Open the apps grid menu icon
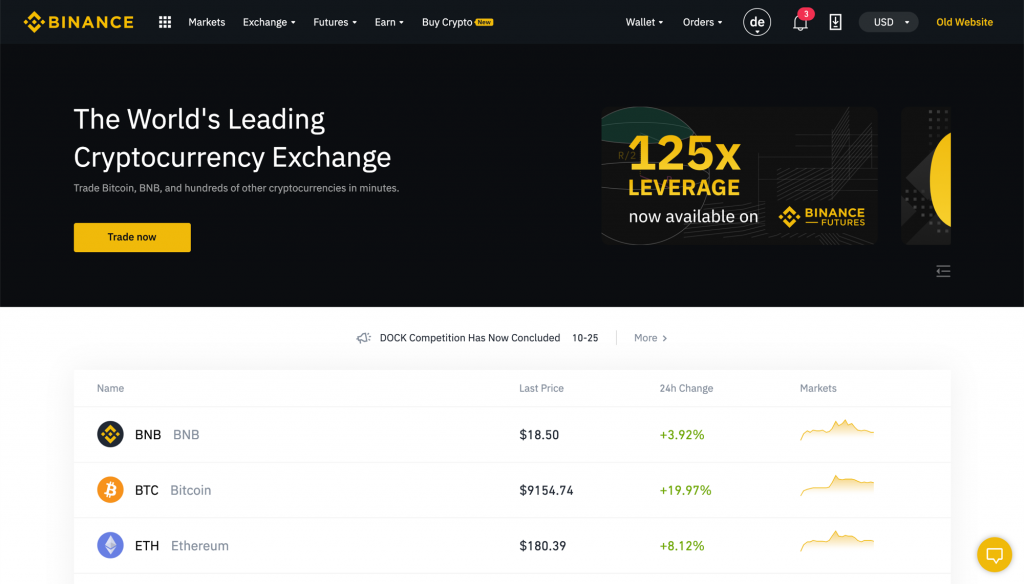The height and width of the screenshot is (584, 1024). point(165,22)
